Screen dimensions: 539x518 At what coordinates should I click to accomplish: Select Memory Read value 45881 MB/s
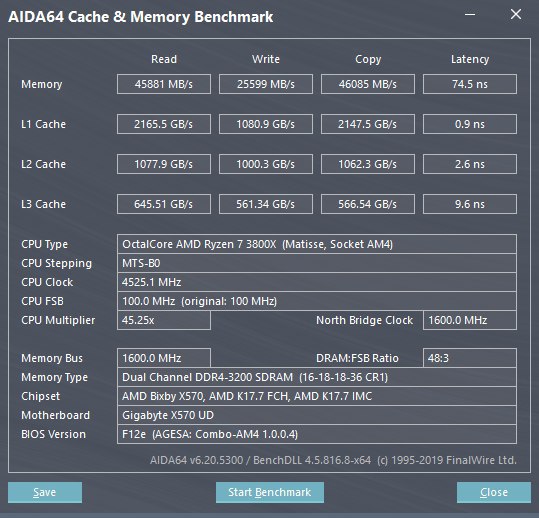pos(164,84)
